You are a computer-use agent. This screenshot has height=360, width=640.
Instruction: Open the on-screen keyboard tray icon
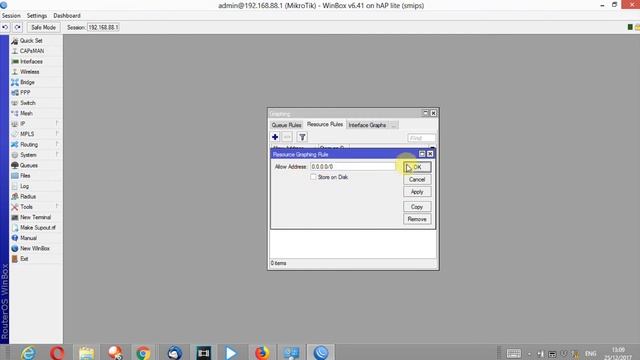(x=513, y=353)
